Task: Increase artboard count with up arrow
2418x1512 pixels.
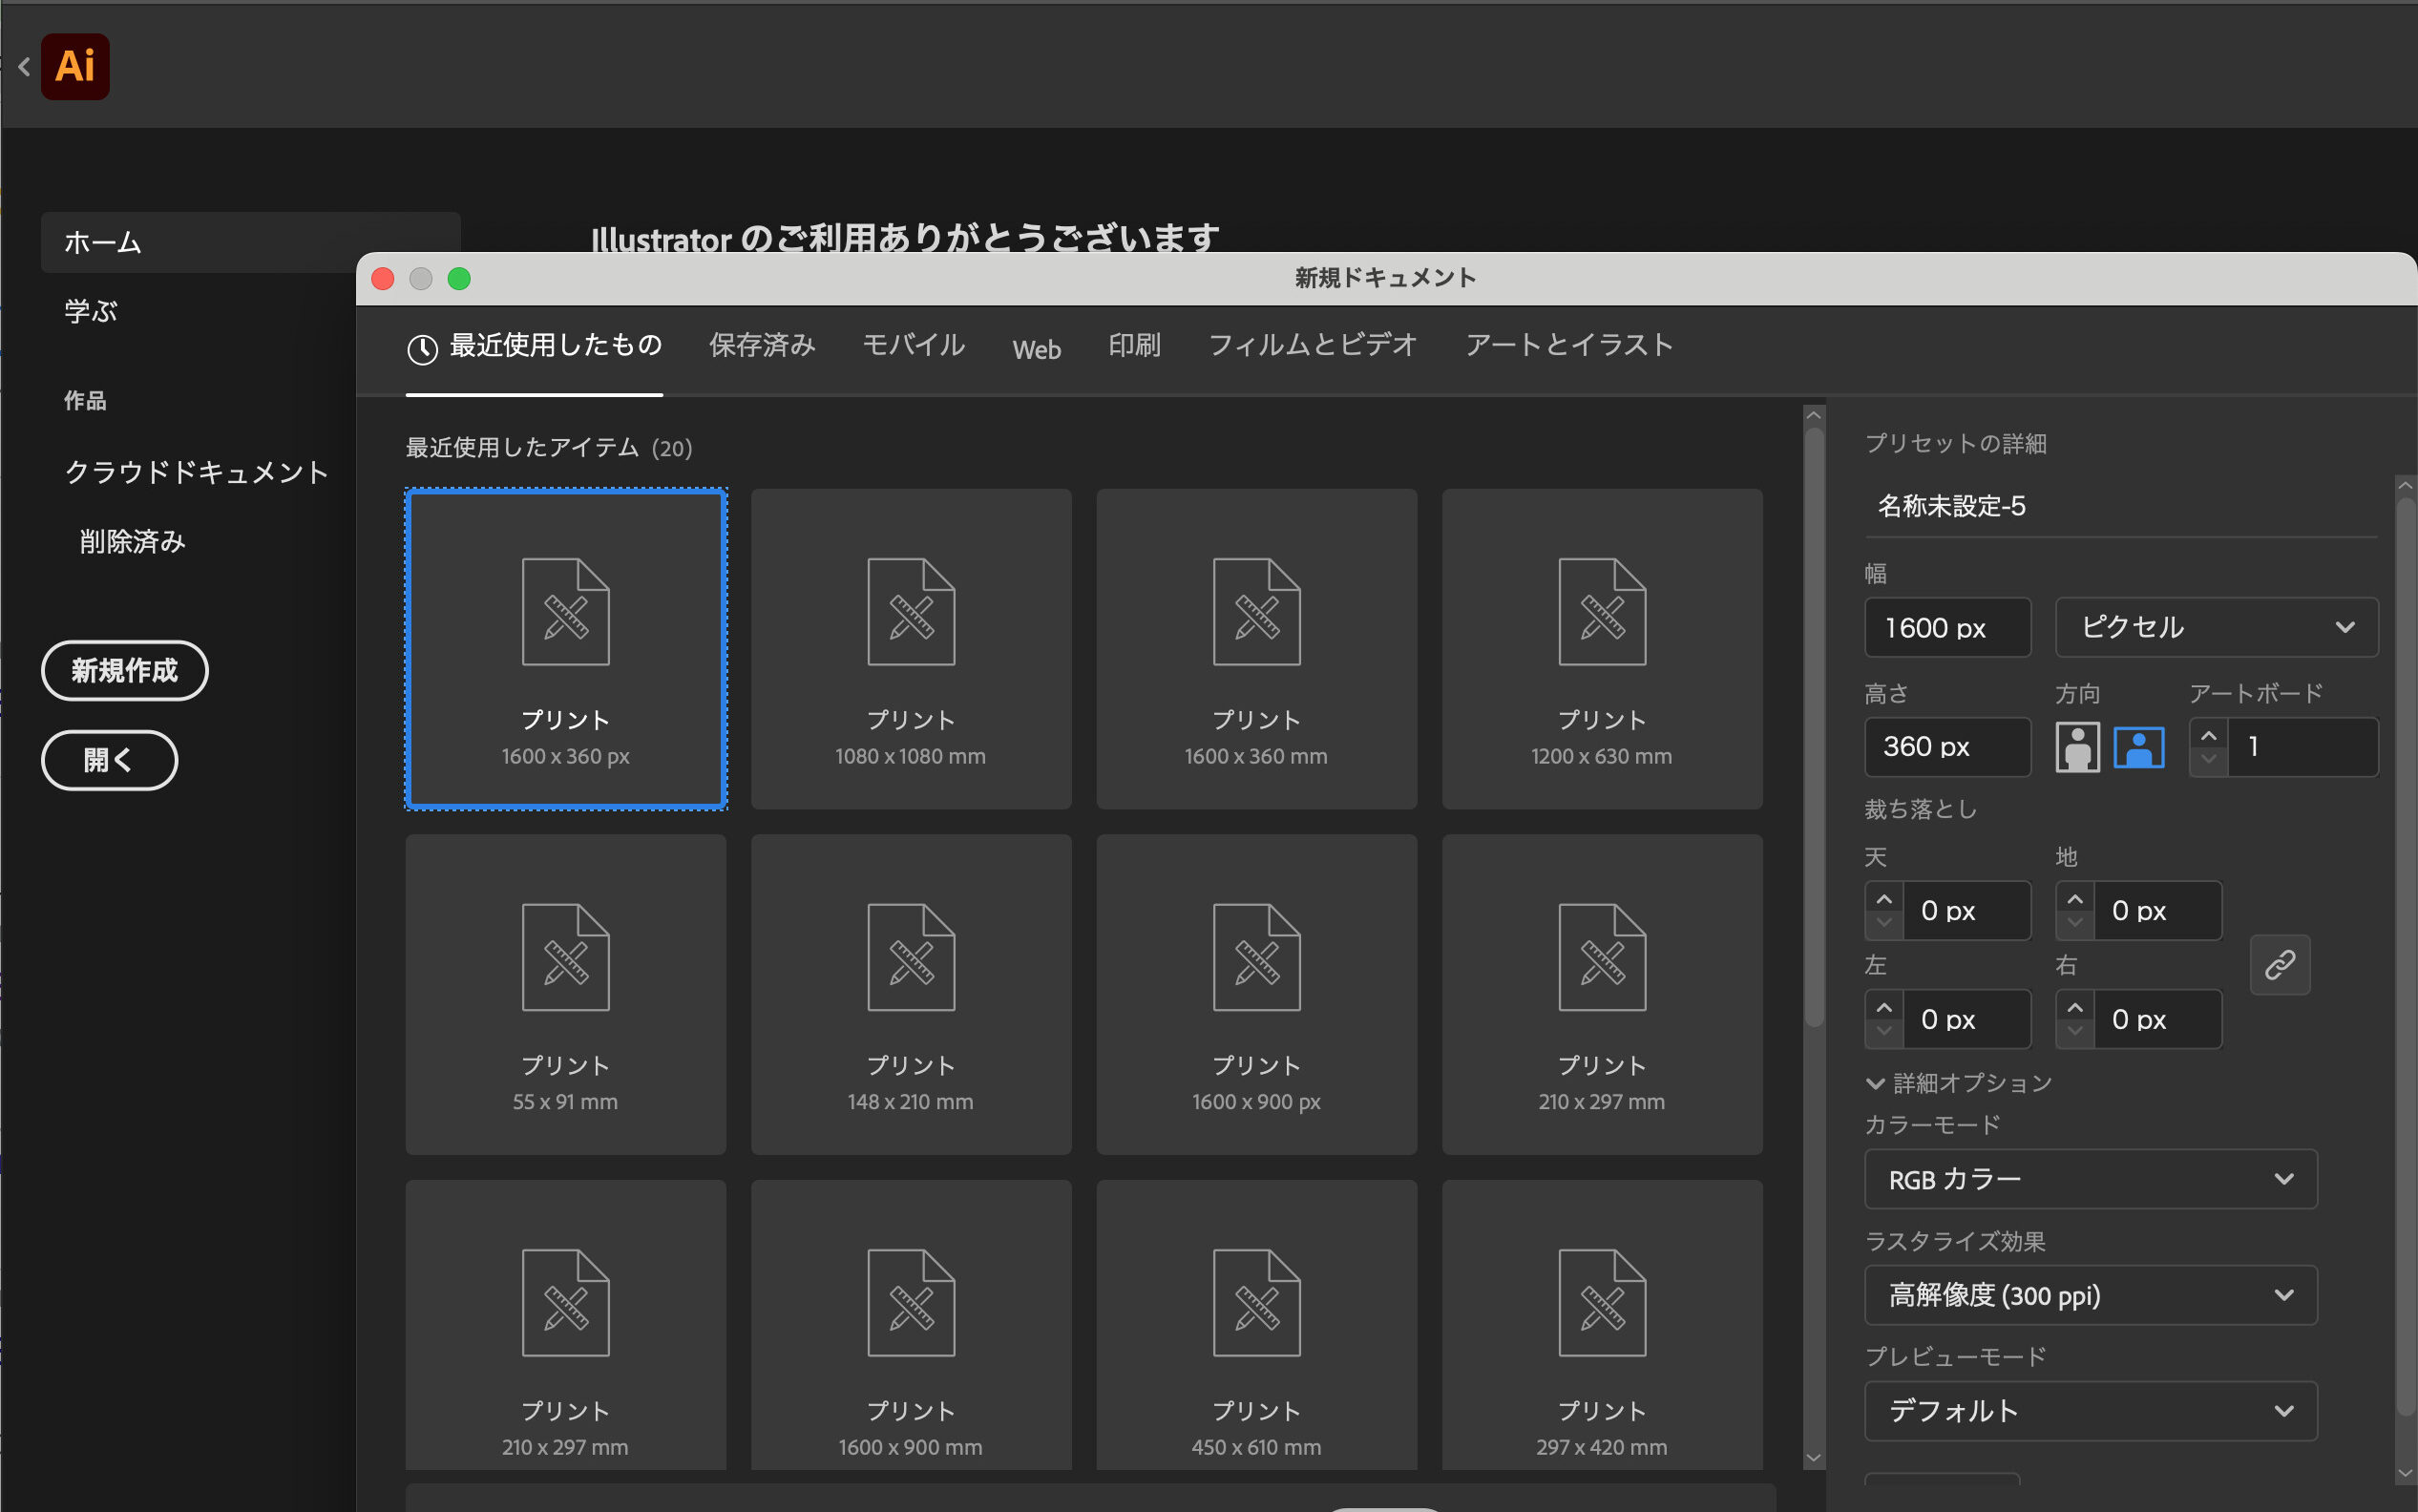Action: (2209, 735)
